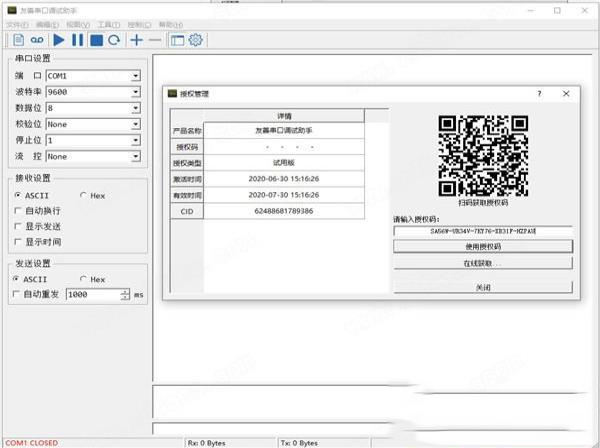Image resolution: width=600 pixels, height=448 pixels.
Task: Open settings via the gear icon
Action: (x=196, y=40)
